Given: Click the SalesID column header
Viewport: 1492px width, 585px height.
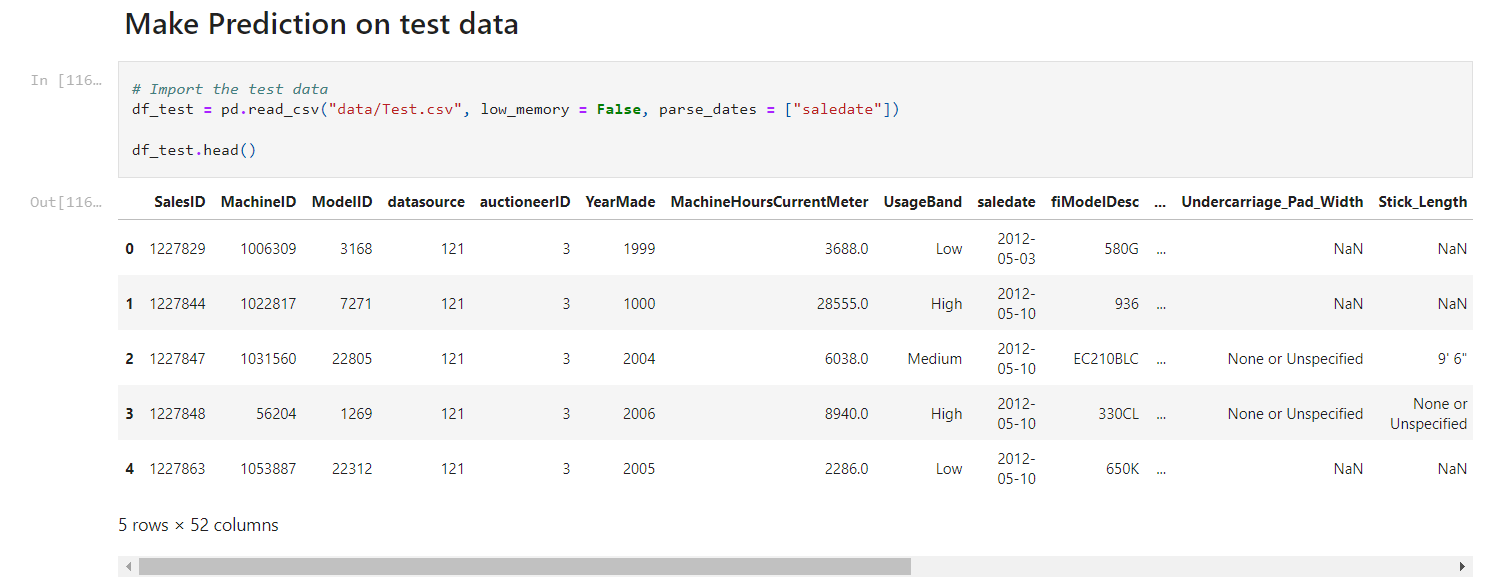Looking at the screenshot, I should pyautogui.click(x=180, y=201).
